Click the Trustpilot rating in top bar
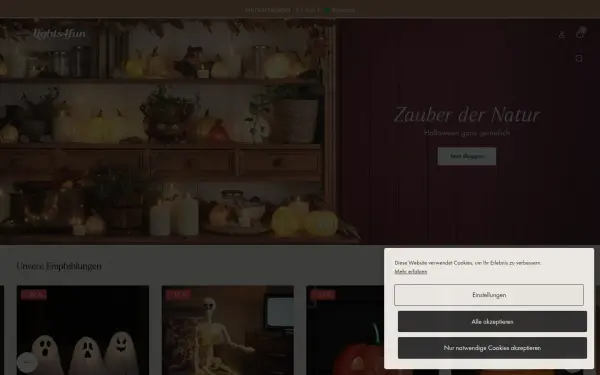This screenshot has width=600, height=375. (300, 10)
